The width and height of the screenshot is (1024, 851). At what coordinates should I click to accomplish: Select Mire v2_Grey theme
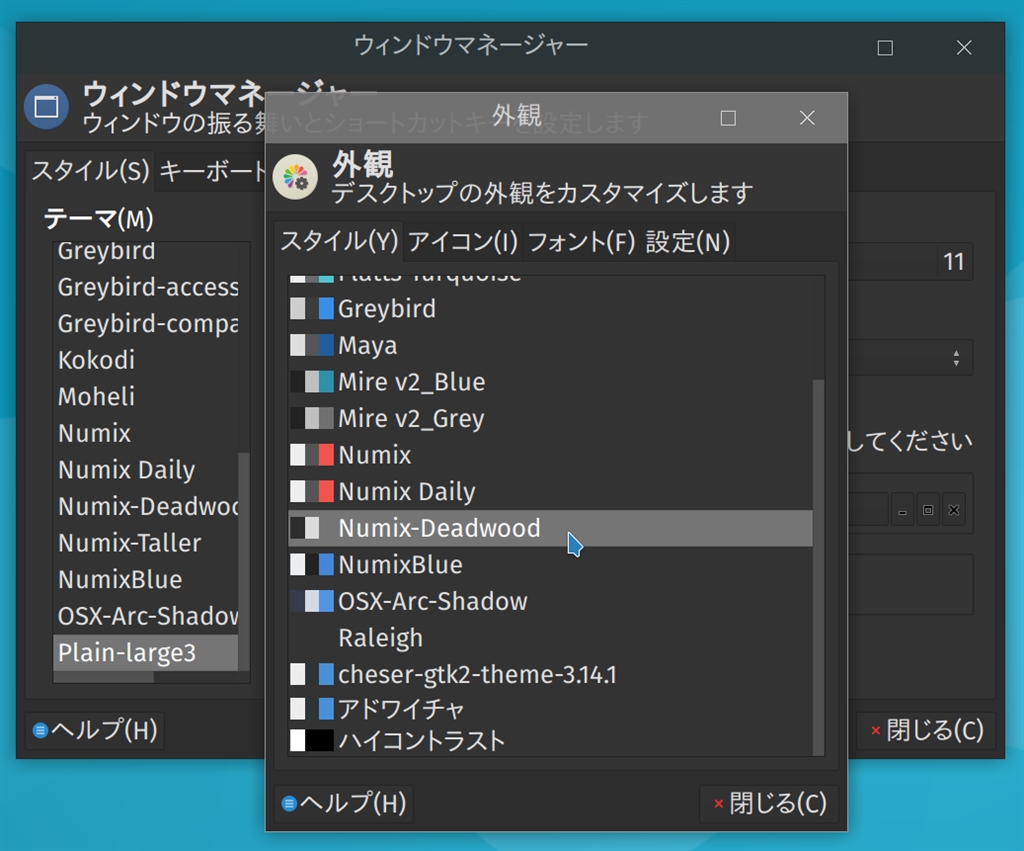551,418
